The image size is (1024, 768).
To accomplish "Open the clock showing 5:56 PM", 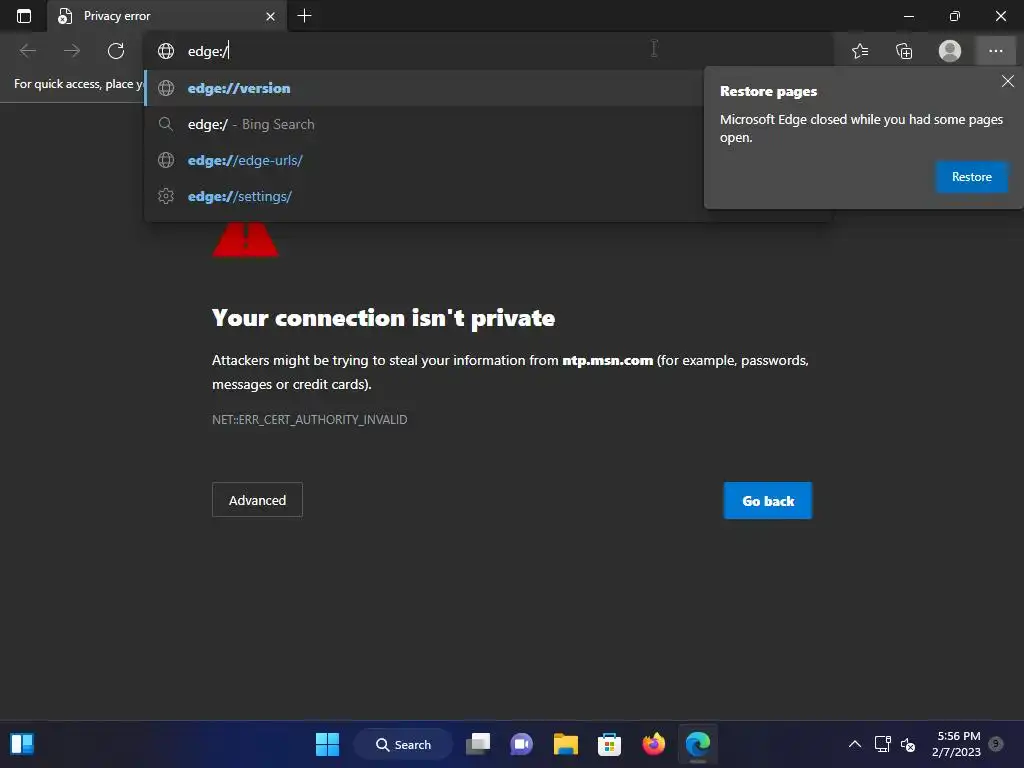I will [x=957, y=744].
